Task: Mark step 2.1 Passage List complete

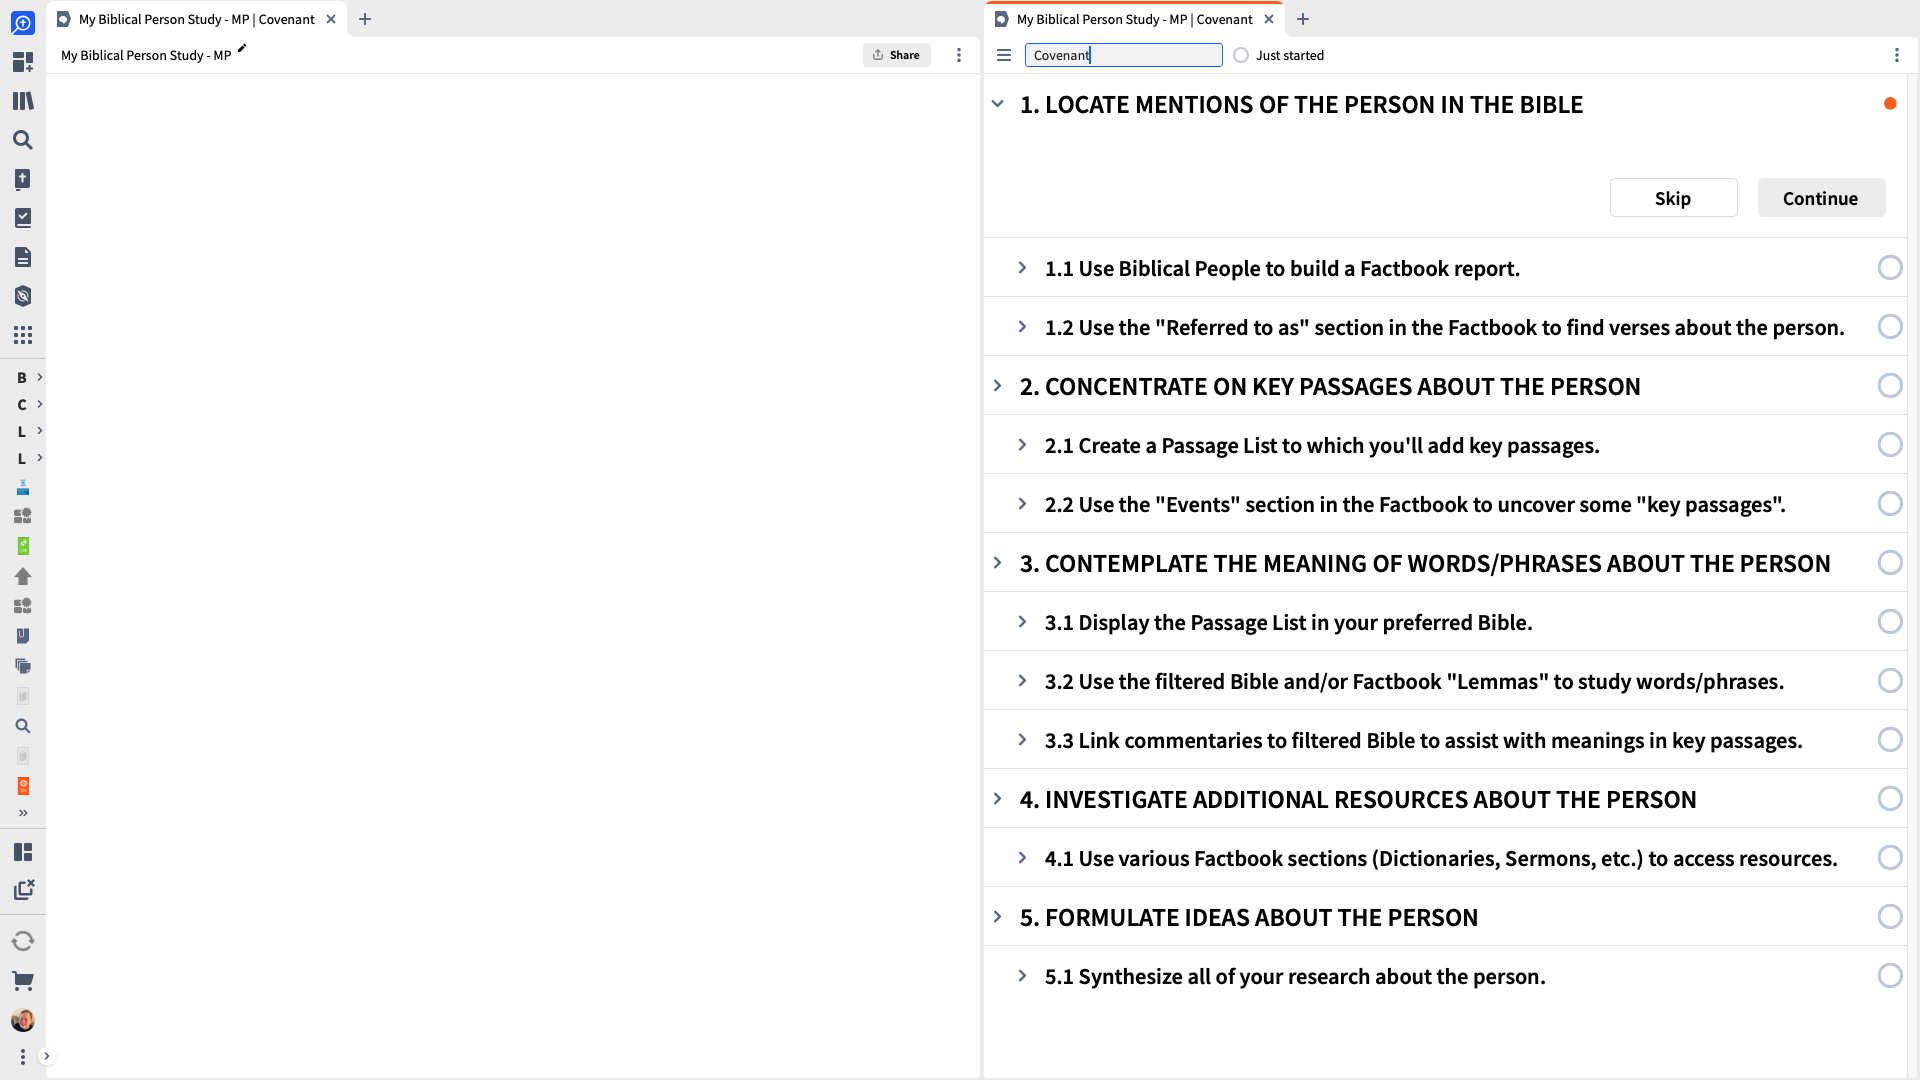Action: pyautogui.click(x=1889, y=445)
